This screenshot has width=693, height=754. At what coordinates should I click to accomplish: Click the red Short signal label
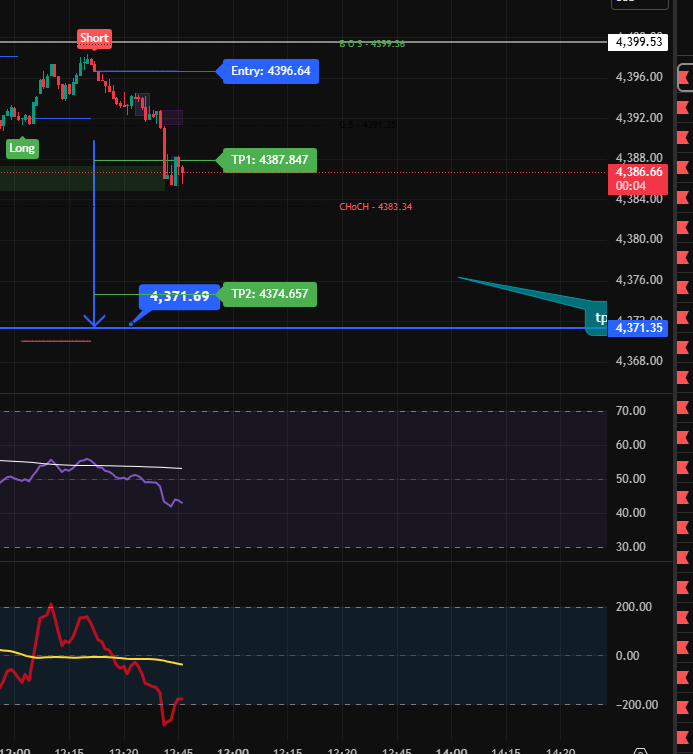pos(94,39)
